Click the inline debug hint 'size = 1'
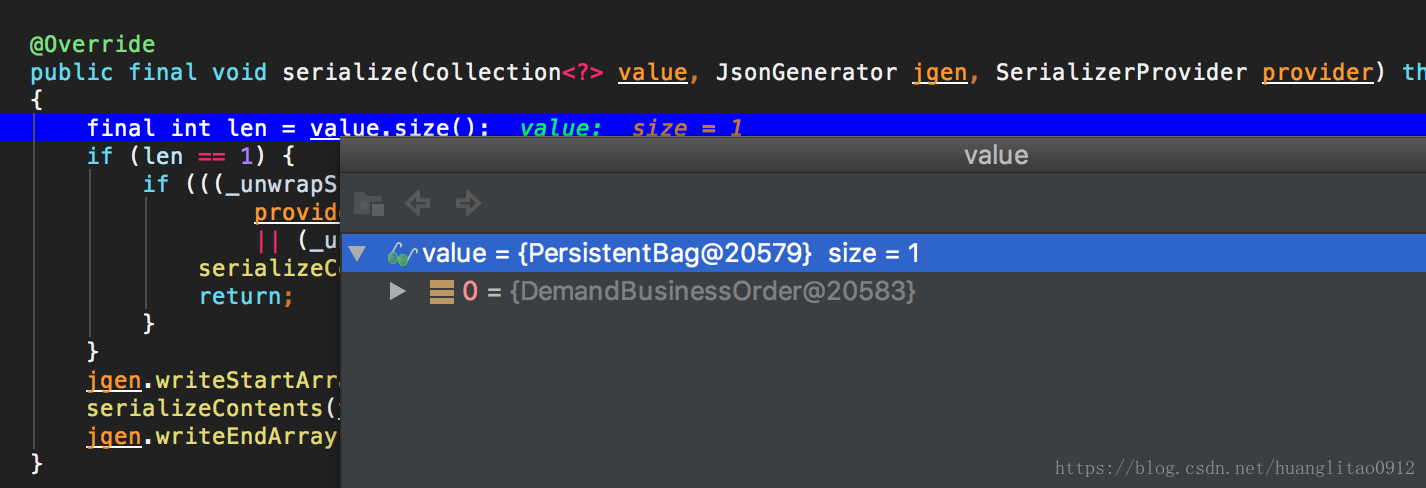Viewport: 1426px width, 488px height. [x=687, y=128]
